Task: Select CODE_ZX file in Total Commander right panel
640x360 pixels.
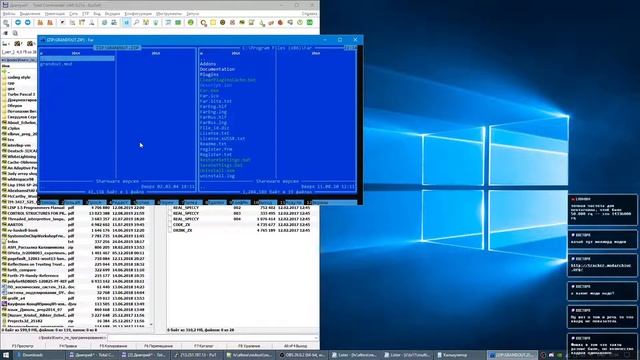Action: click(x=241, y=224)
